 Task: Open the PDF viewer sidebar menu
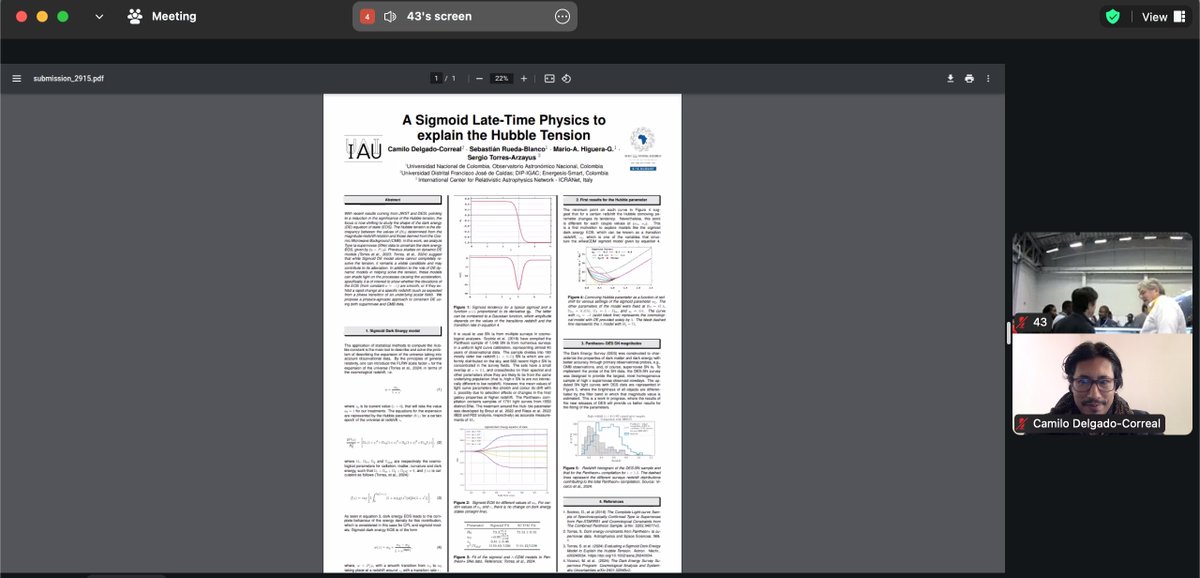pos(16,78)
